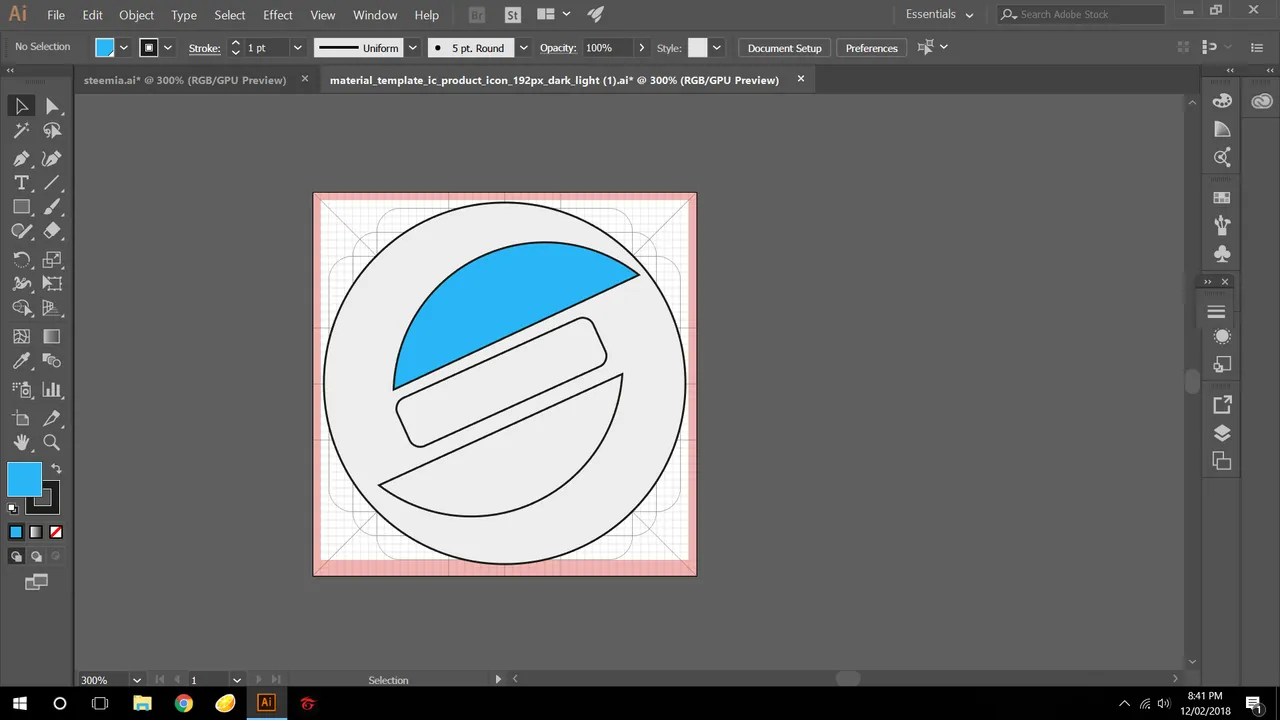Select the Lasso tool
This screenshot has height=720, width=1280.
pos(52,131)
